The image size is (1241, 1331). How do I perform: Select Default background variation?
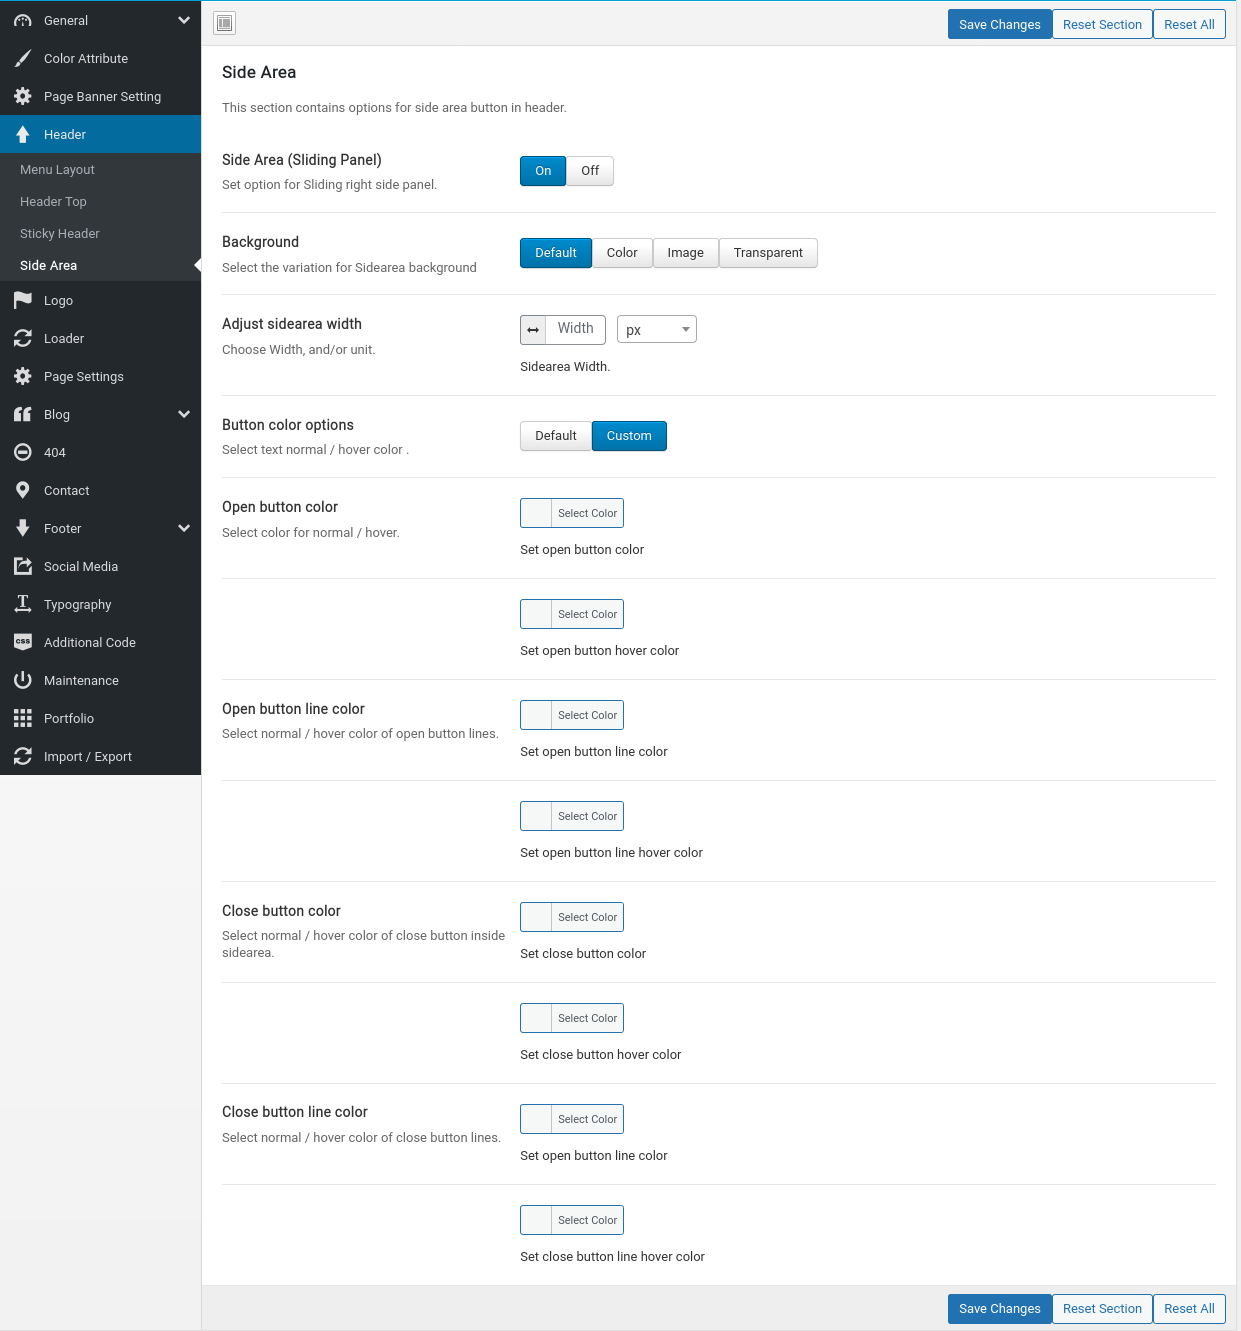tap(556, 253)
